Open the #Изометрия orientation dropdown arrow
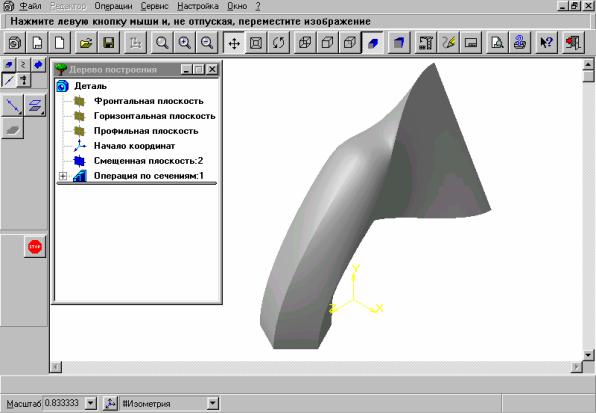This screenshot has height=413, width=596. (213, 403)
